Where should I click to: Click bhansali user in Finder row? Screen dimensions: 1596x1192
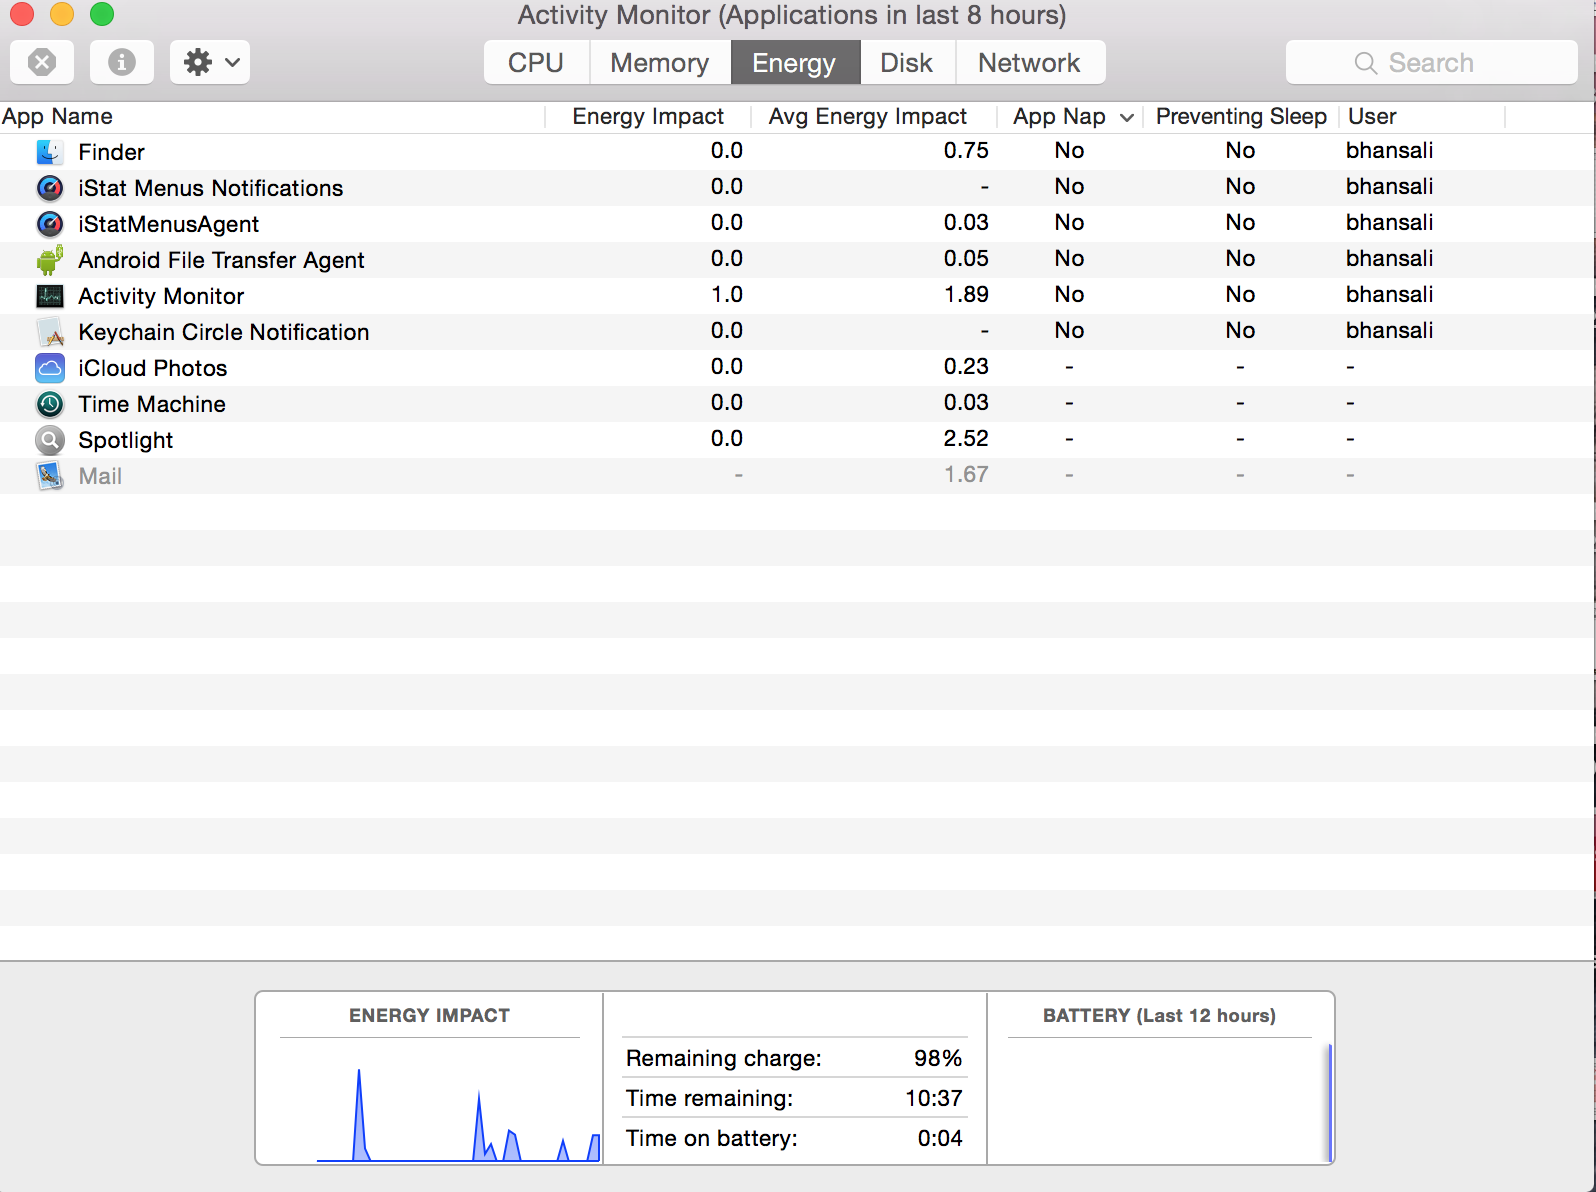point(1389,150)
